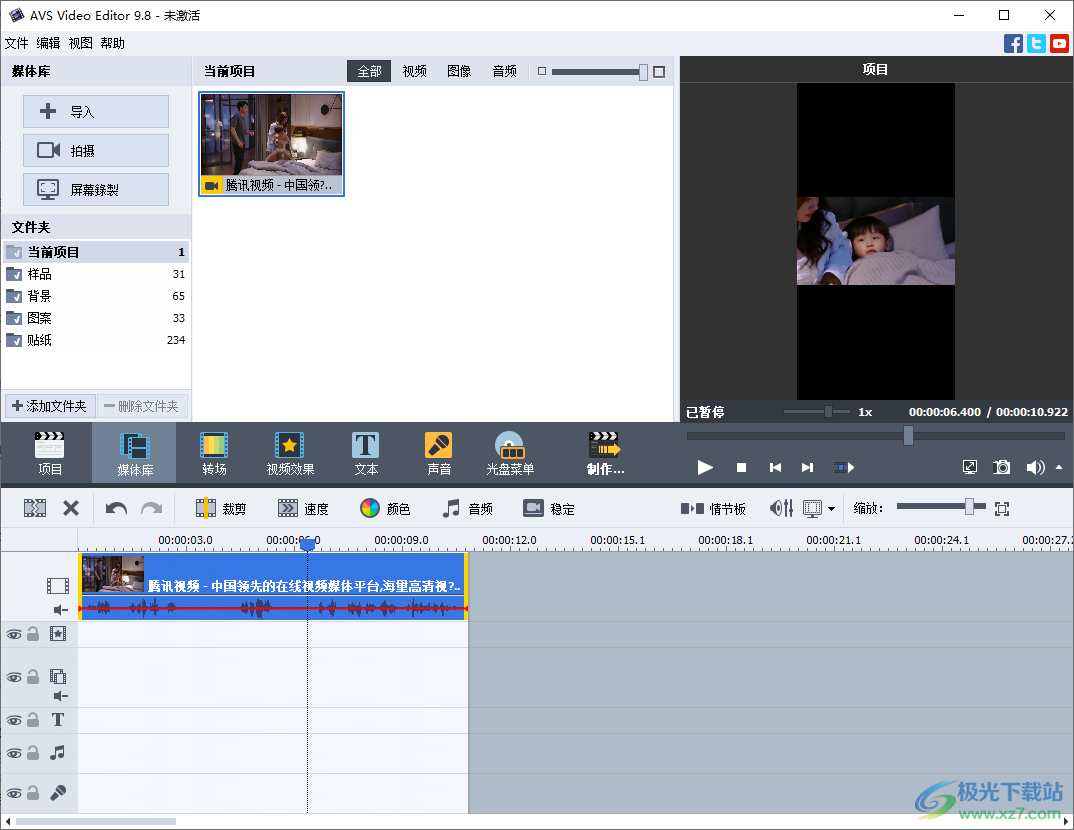Open the 声音 voice recording section
The image size is (1074, 830).
coord(438,453)
